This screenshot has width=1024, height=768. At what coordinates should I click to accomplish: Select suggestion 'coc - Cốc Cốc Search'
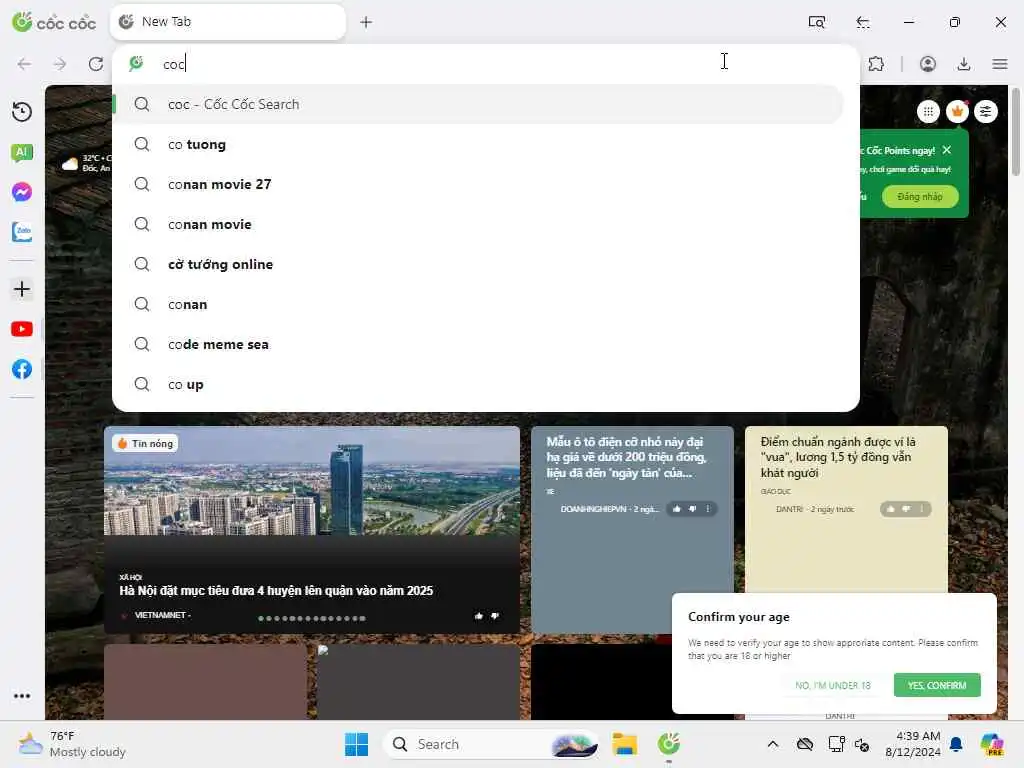pyautogui.click(x=479, y=104)
